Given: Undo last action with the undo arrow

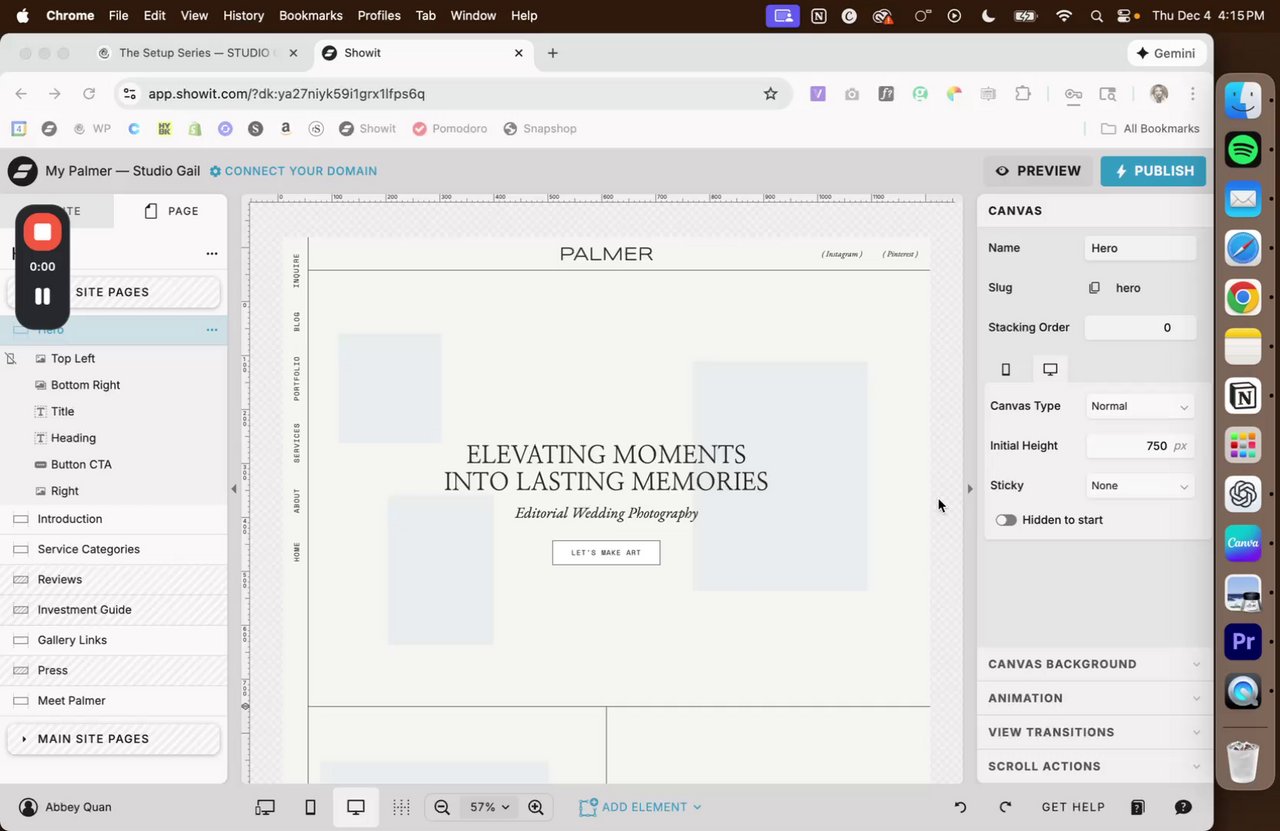Looking at the screenshot, I should pos(960,807).
